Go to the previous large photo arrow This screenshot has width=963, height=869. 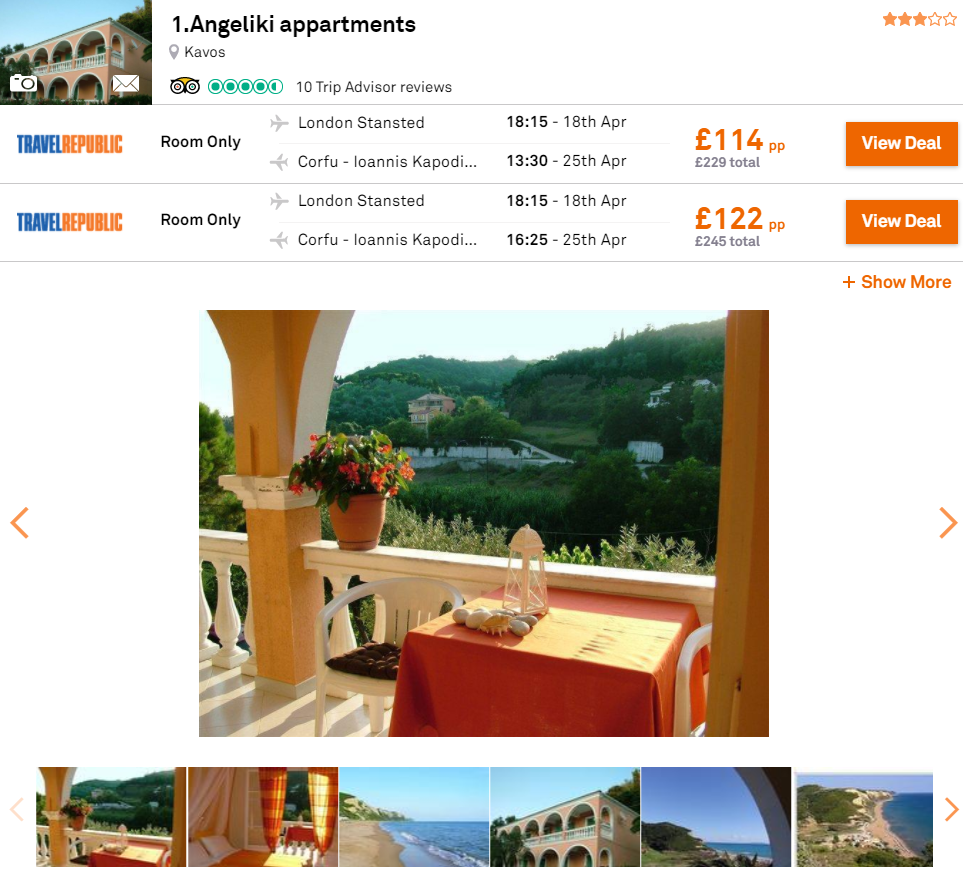pyautogui.click(x=20, y=523)
